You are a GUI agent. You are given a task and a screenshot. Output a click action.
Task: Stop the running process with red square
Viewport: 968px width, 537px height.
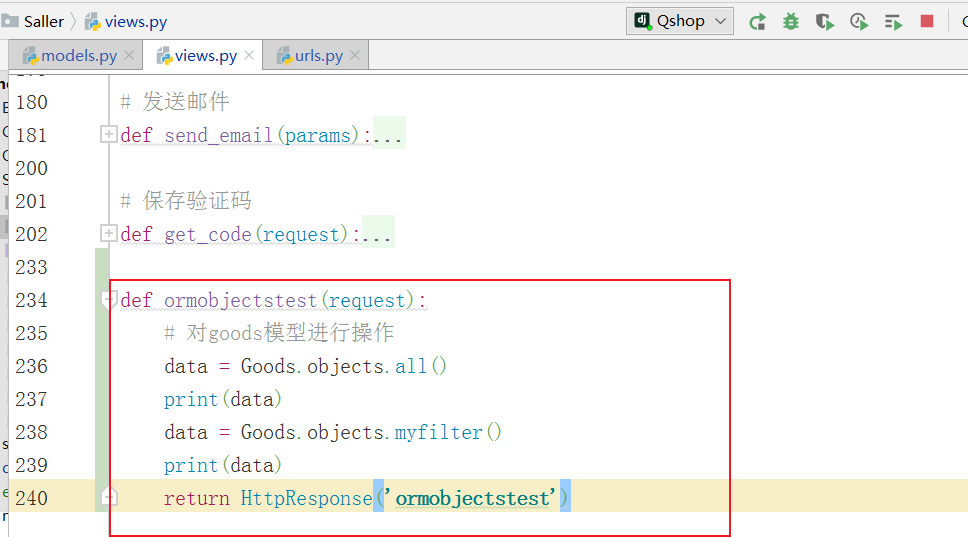pos(927,22)
